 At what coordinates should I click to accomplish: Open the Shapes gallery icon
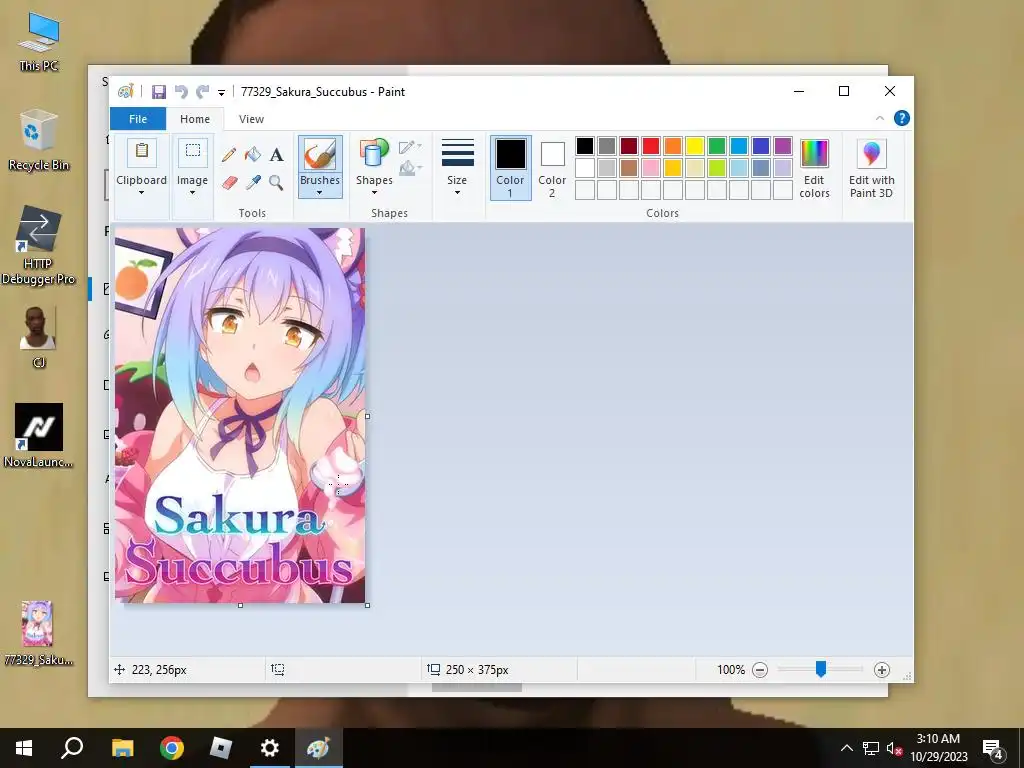[374, 154]
